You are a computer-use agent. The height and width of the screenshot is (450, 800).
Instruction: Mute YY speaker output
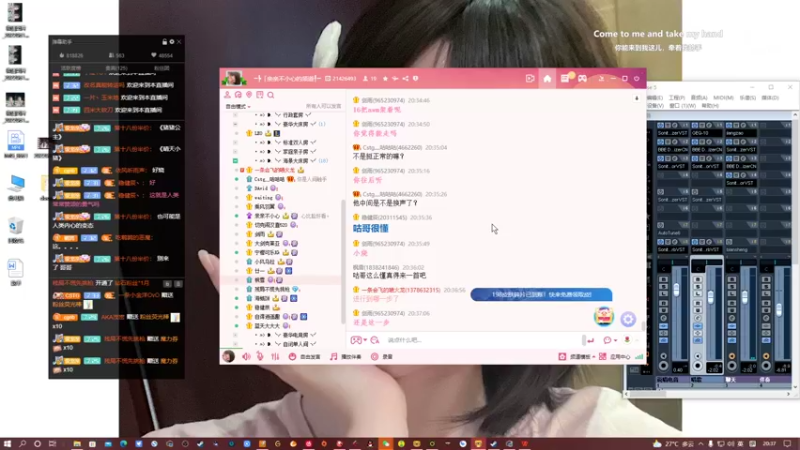coord(246,357)
